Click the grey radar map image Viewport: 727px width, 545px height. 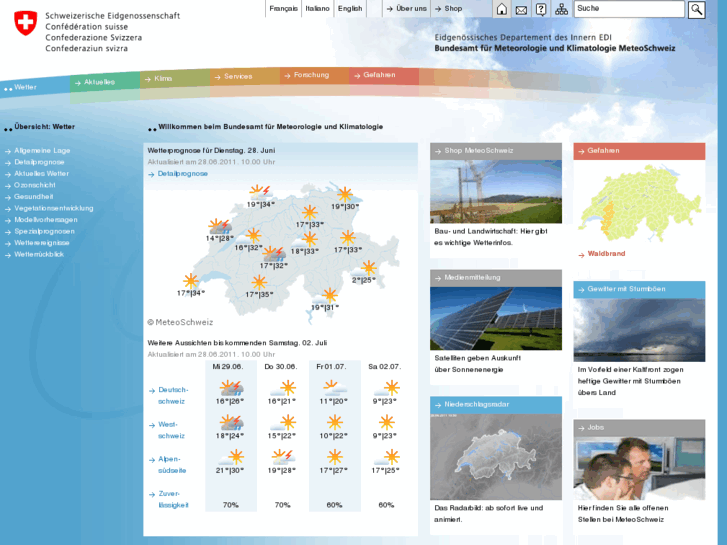(496, 456)
